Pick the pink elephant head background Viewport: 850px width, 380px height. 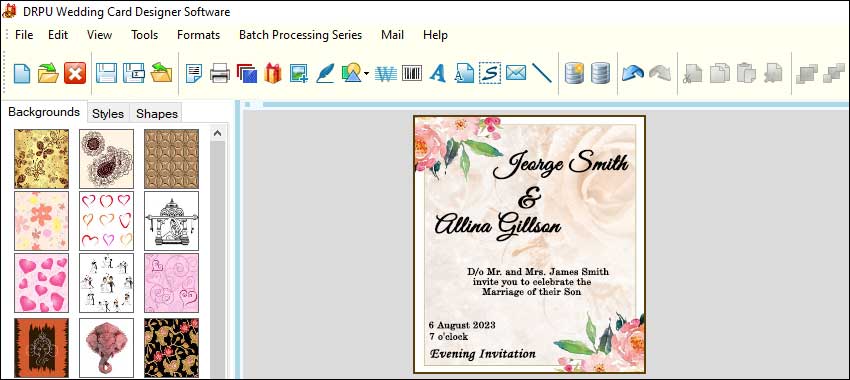point(106,347)
